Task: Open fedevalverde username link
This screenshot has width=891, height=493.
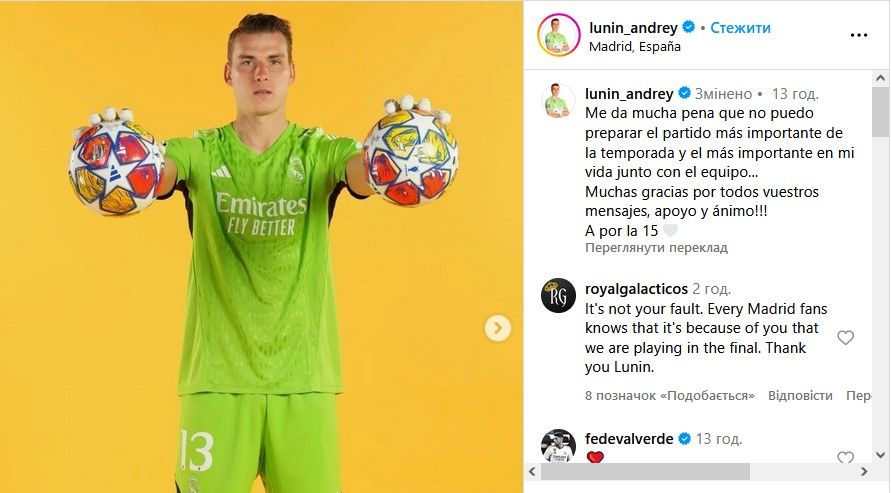Action: pos(629,438)
